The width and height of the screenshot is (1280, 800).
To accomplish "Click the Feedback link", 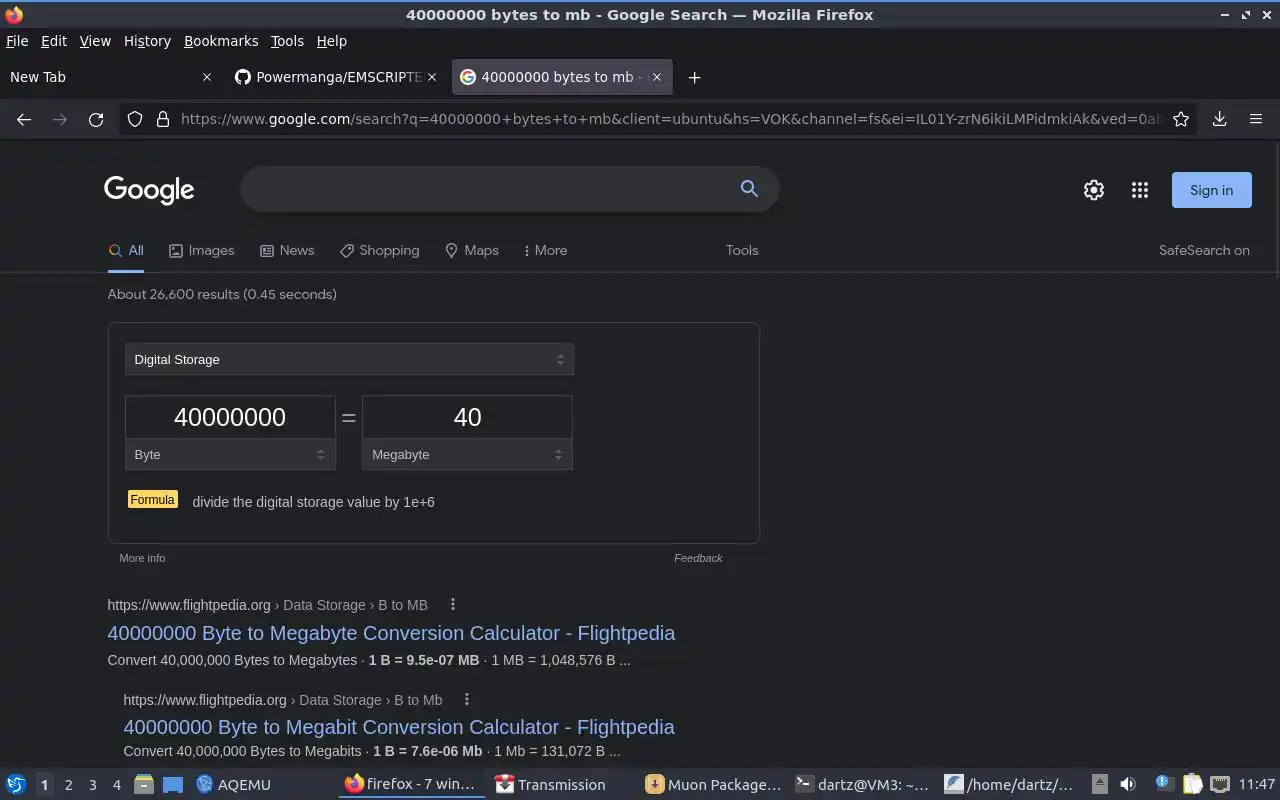I will click(698, 558).
